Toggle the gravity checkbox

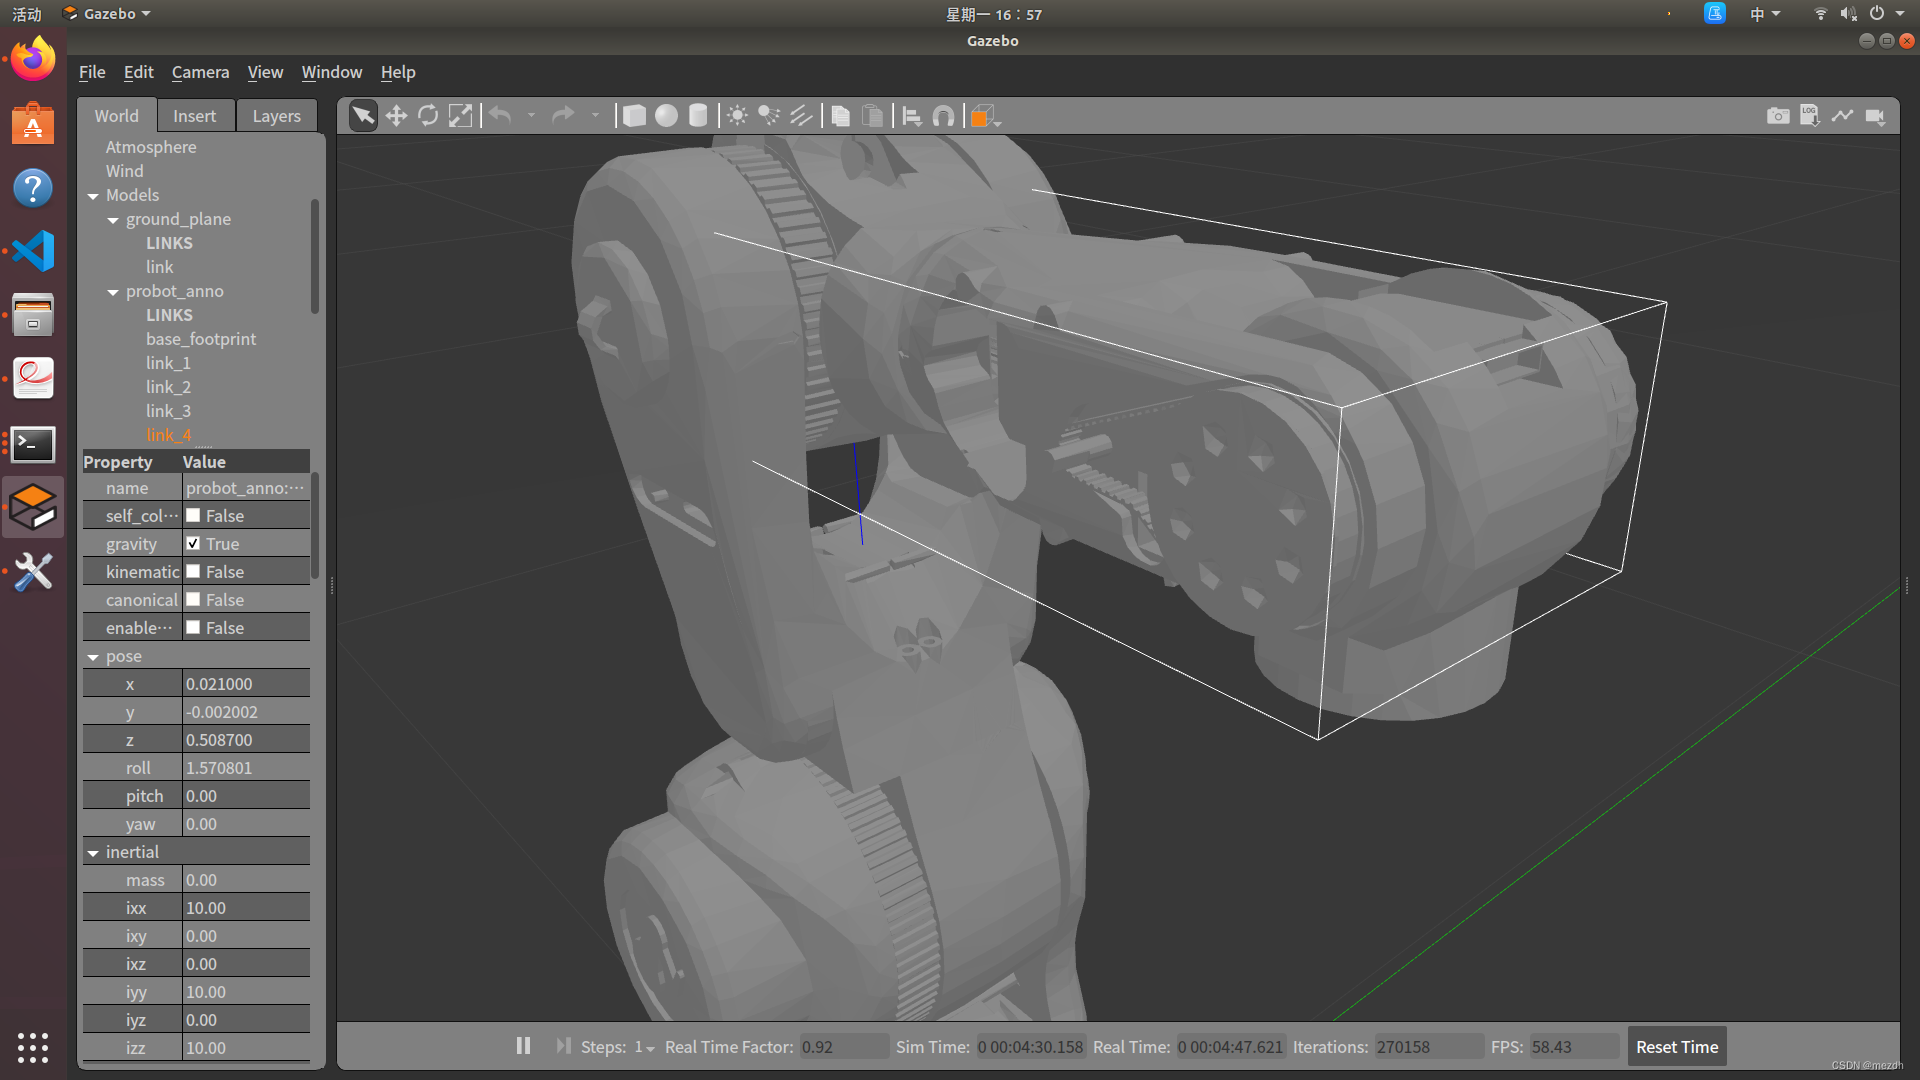[194, 543]
